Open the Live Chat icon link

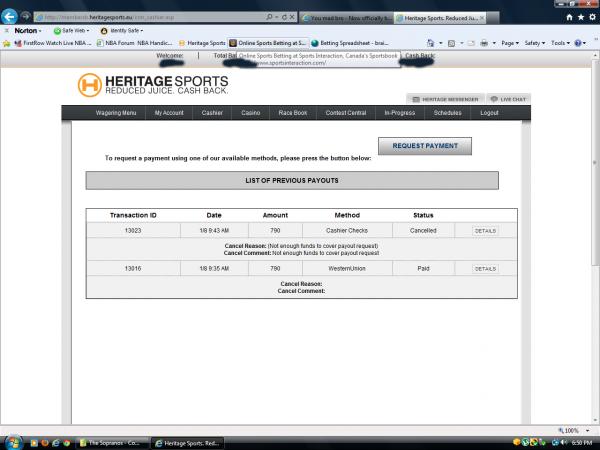coord(508,99)
